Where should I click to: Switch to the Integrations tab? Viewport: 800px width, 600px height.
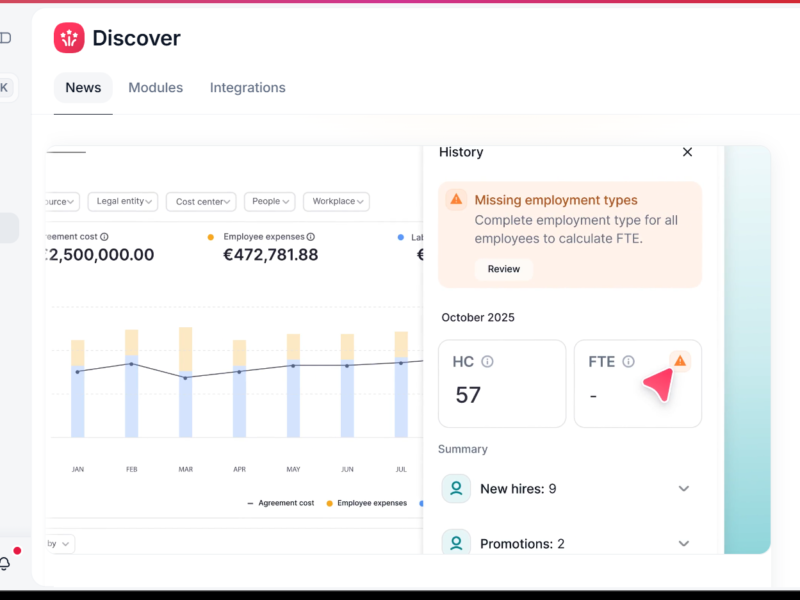click(247, 88)
